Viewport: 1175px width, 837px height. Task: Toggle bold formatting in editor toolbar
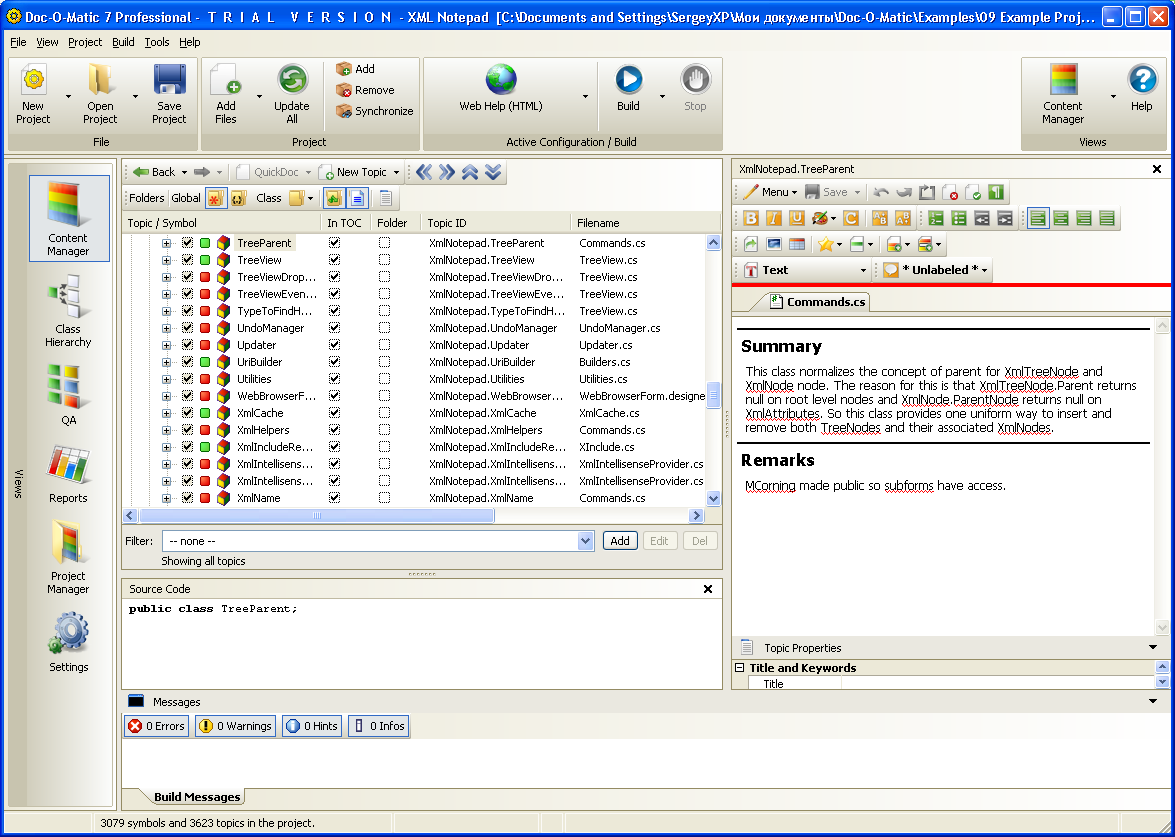[x=752, y=218]
